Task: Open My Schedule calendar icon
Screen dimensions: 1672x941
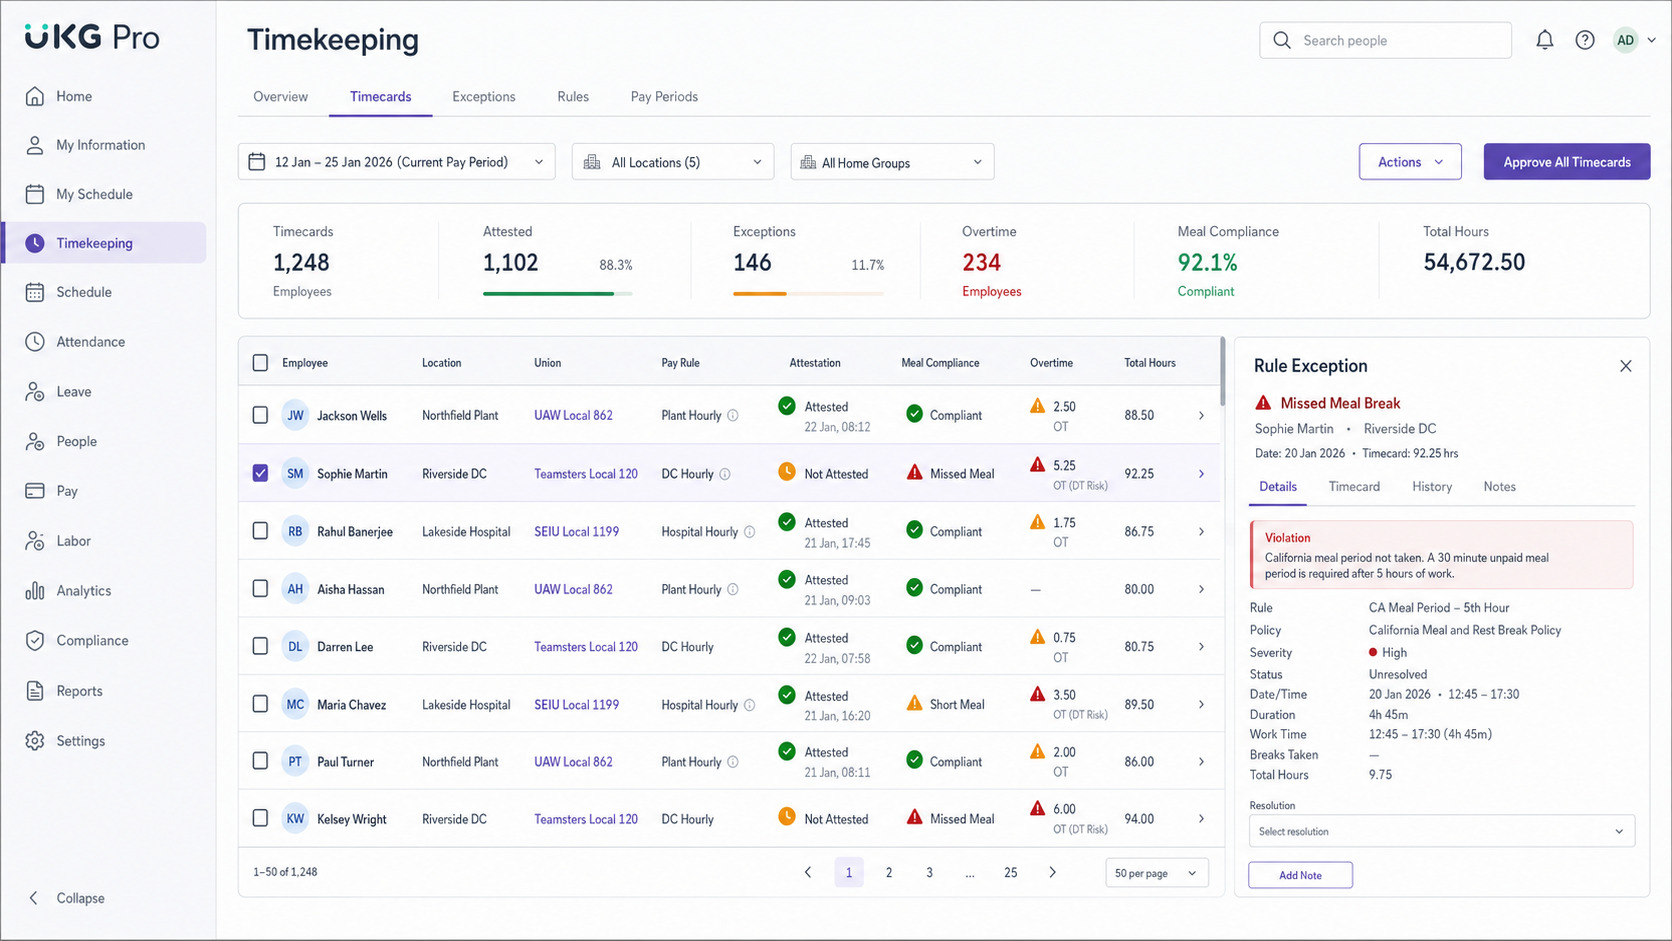Action: coord(35,194)
